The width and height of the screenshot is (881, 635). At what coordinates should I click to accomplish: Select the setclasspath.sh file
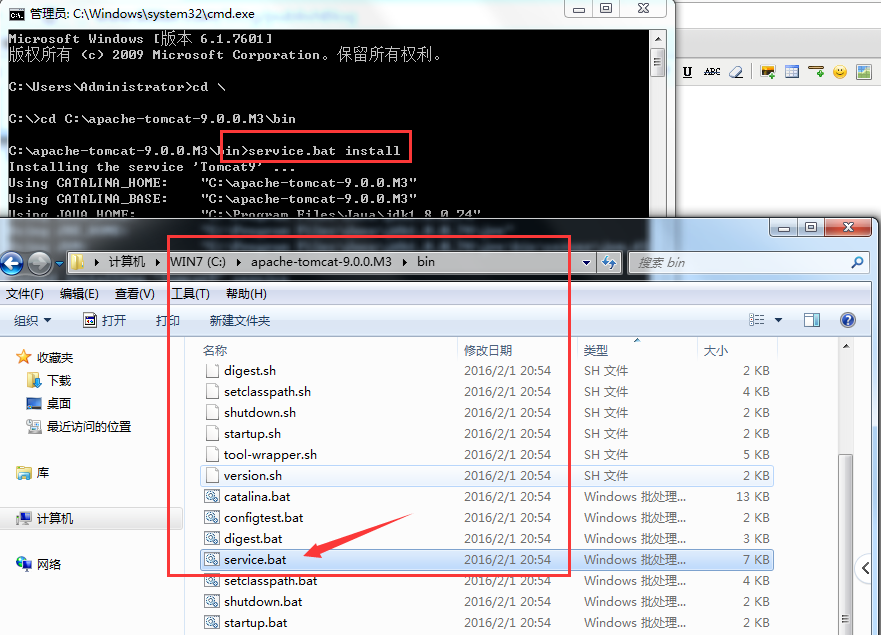pyautogui.click(x=487, y=392)
